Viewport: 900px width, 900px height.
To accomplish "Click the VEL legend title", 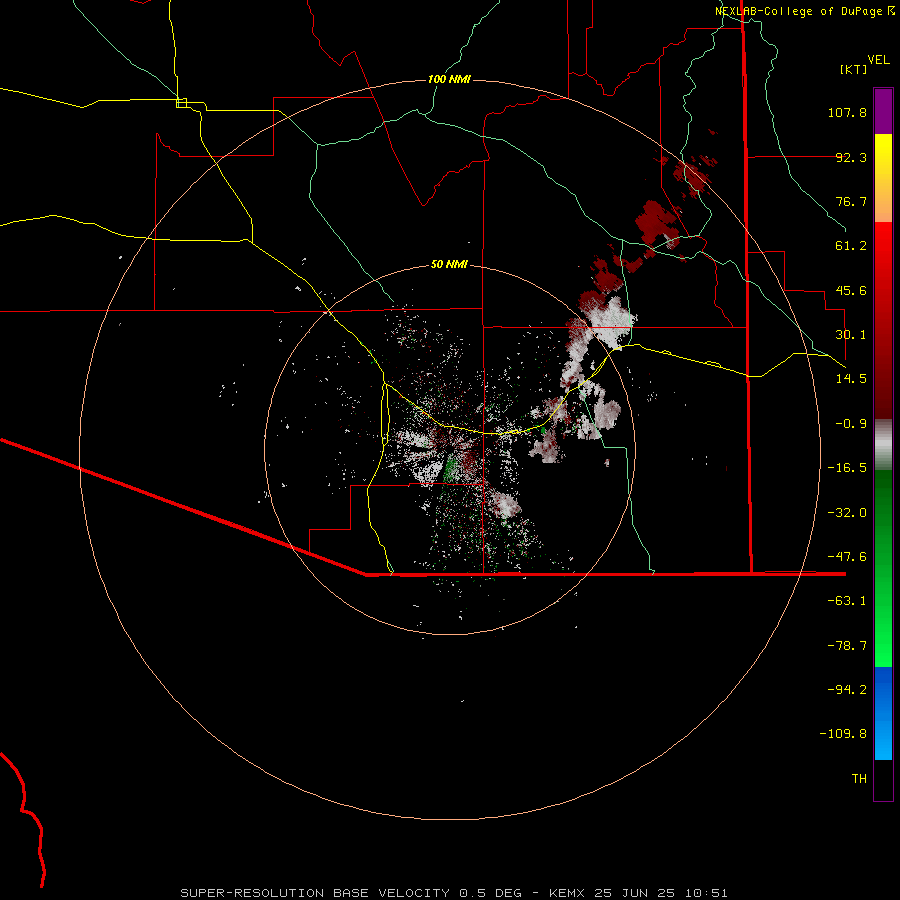I will [x=878, y=59].
